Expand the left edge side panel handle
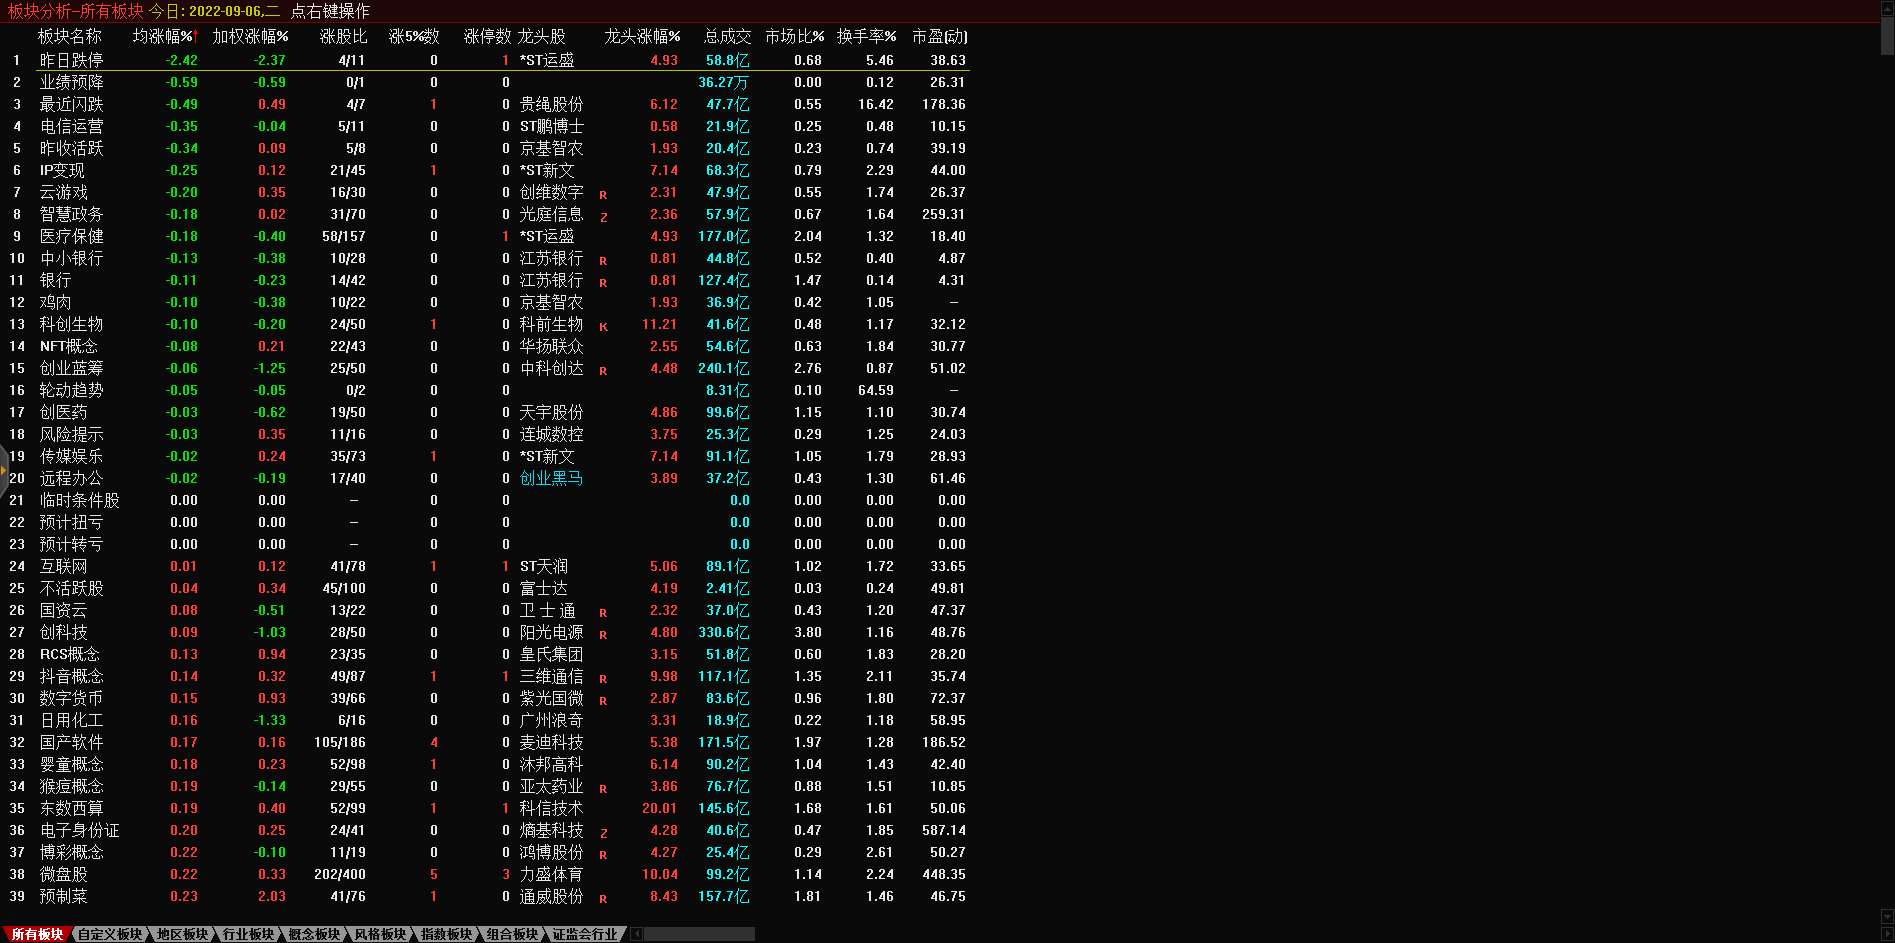 pyautogui.click(x=4, y=470)
